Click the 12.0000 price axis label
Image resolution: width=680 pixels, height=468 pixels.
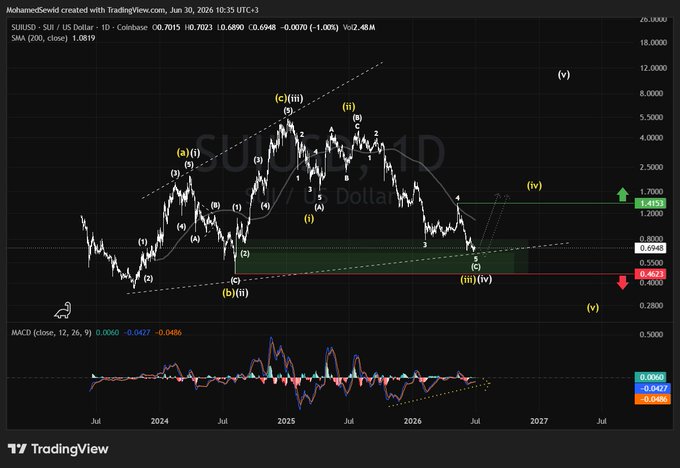pos(653,68)
